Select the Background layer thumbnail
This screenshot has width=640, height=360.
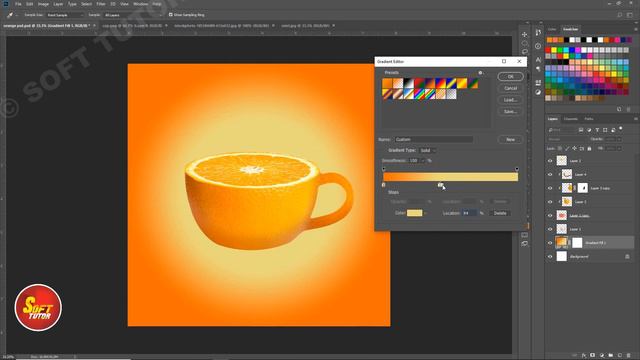tap(562, 256)
